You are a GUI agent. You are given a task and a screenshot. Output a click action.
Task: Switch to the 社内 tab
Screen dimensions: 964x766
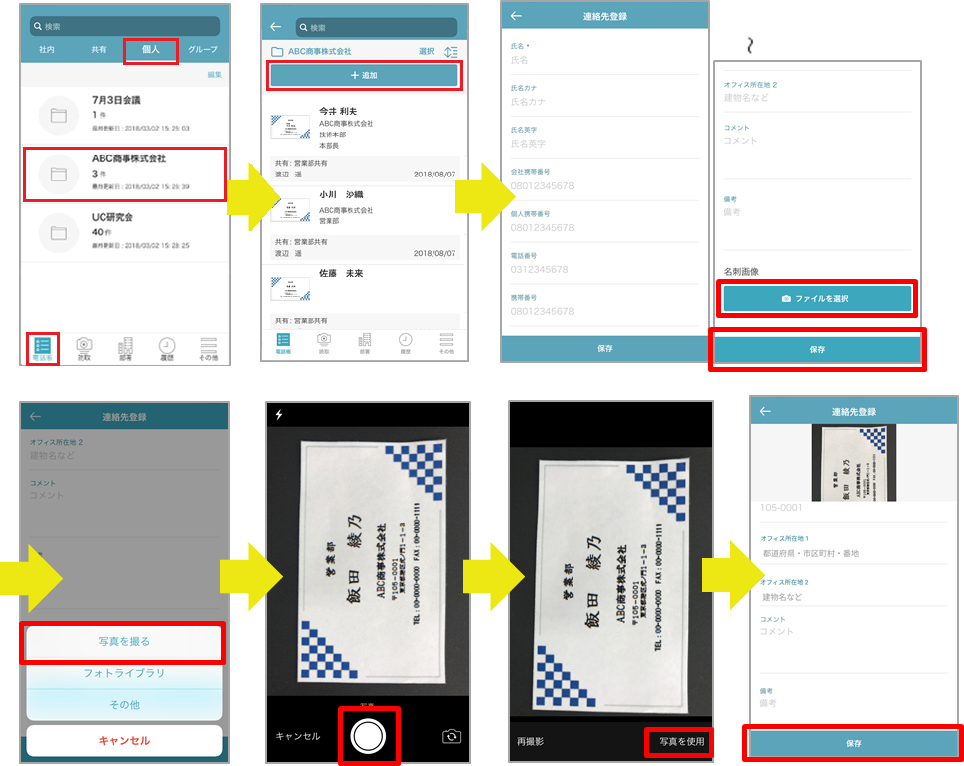click(x=46, y=49)
